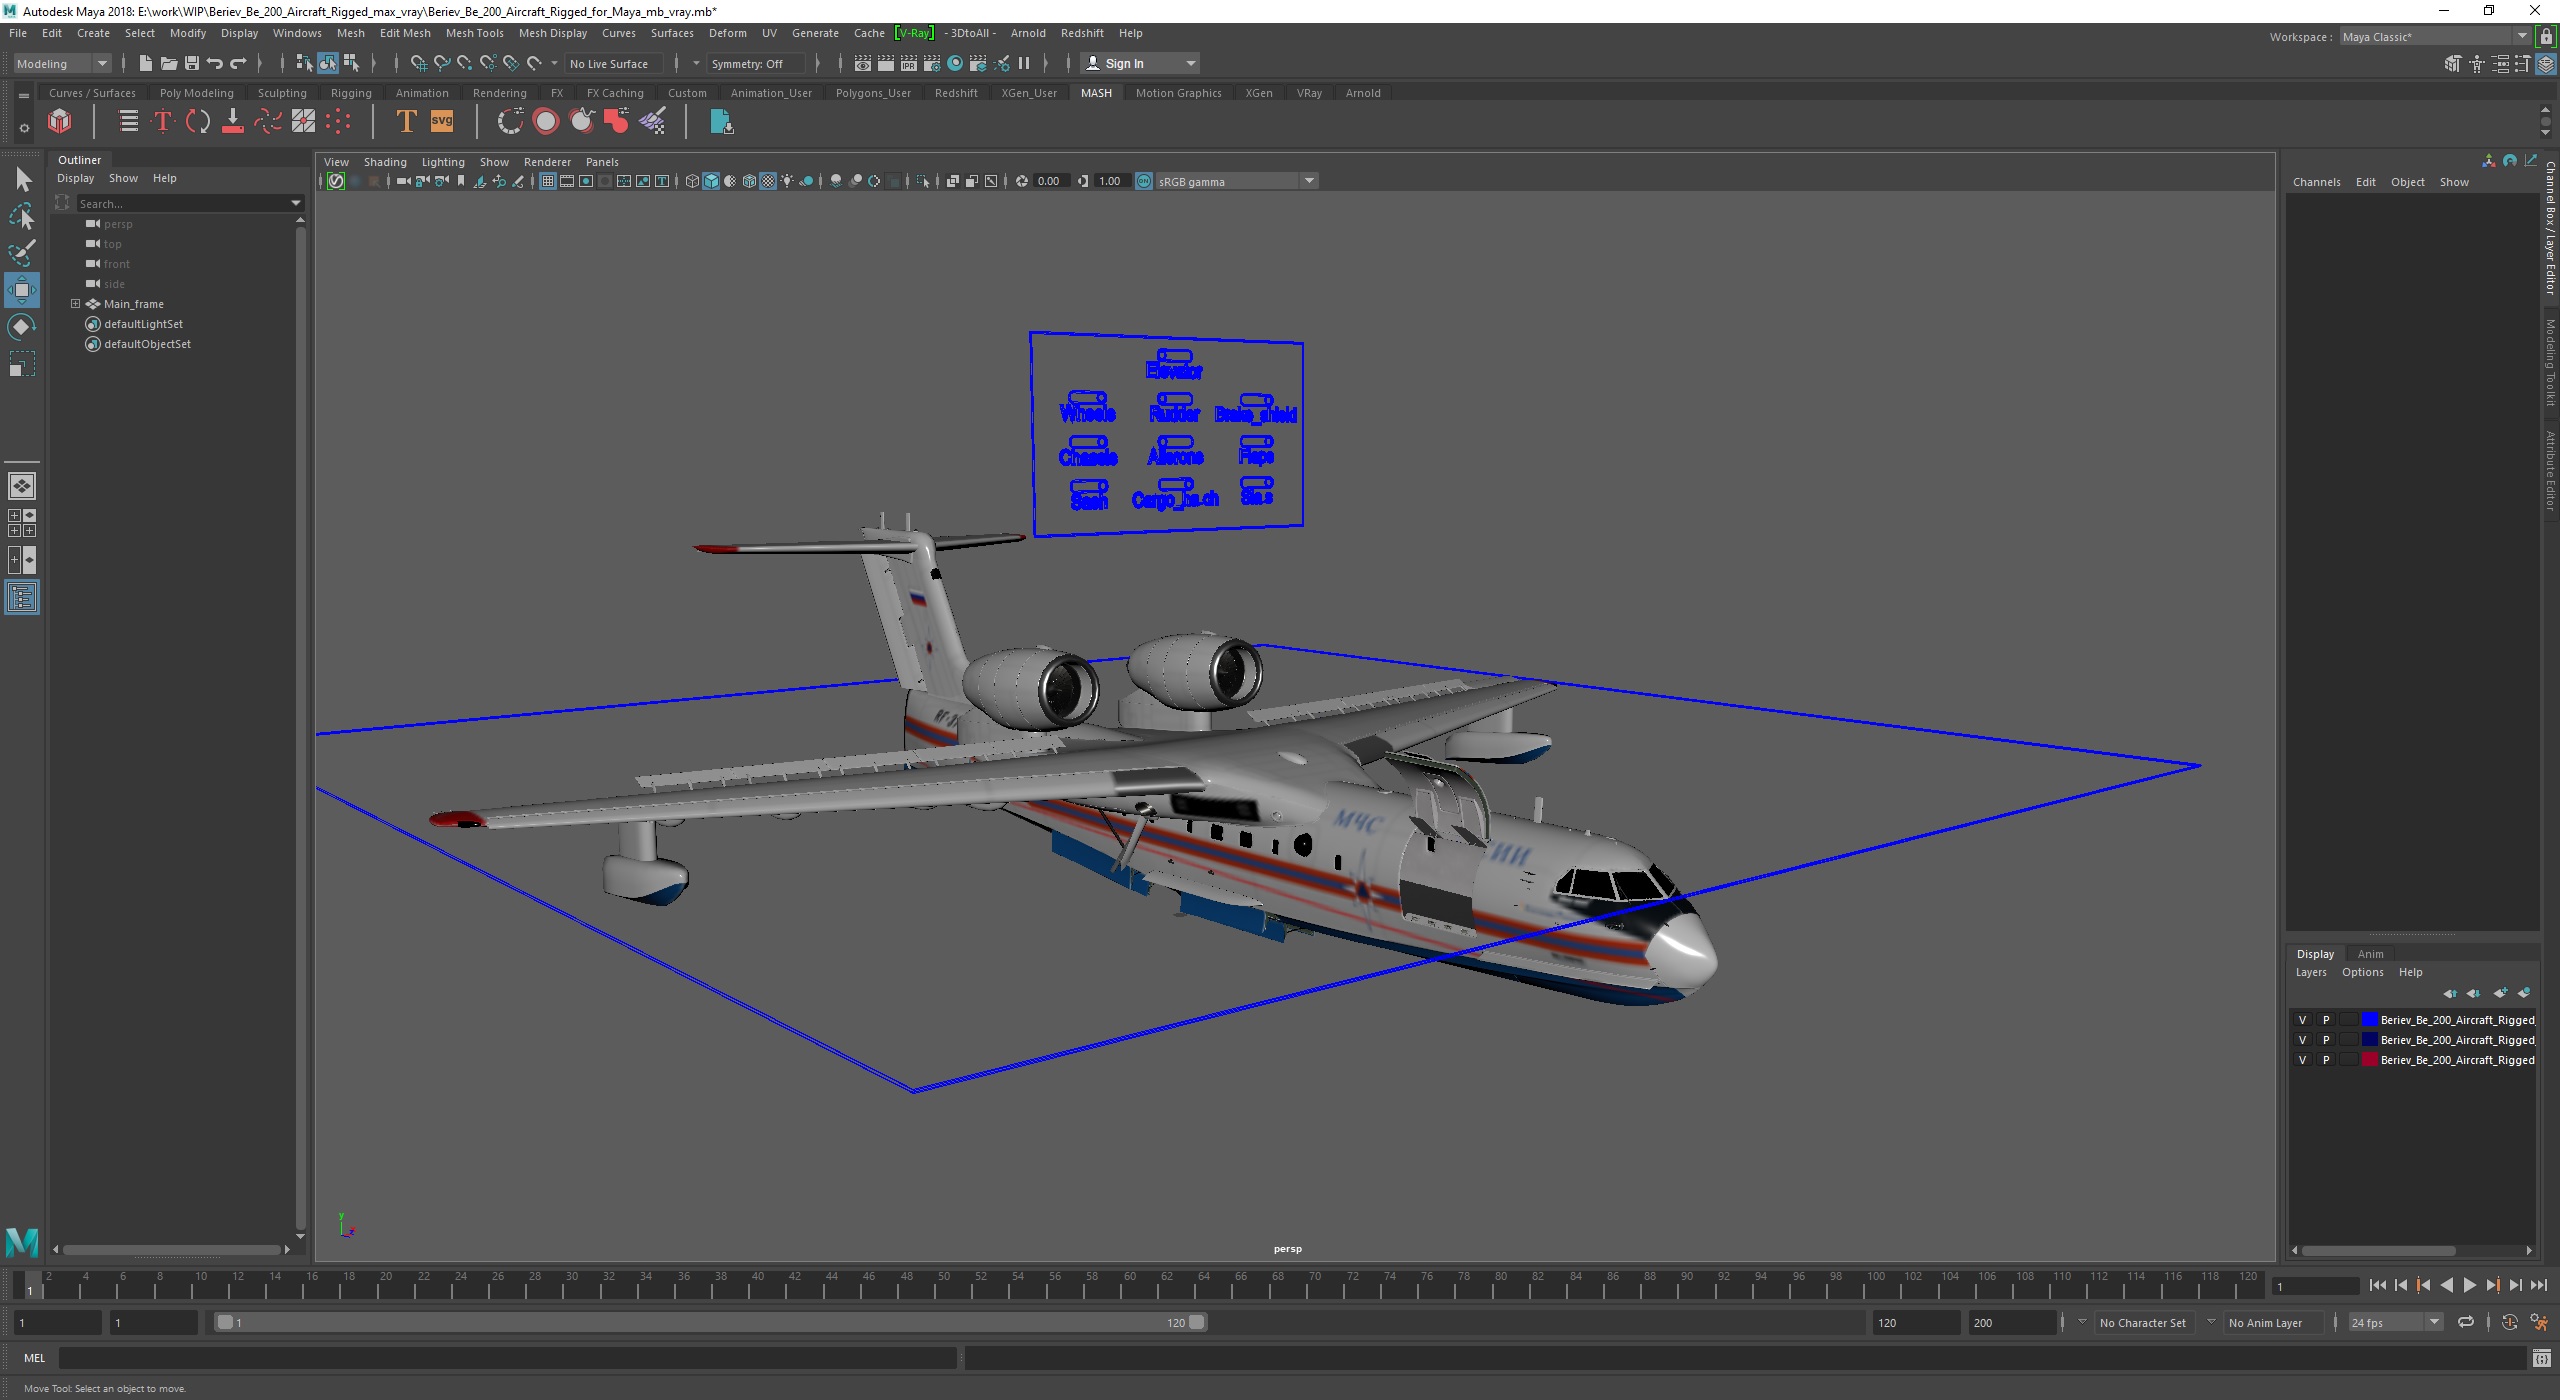Toggle smooth shade all in the viewport
Viewport: 2560px width, 1400px height.
711,181
